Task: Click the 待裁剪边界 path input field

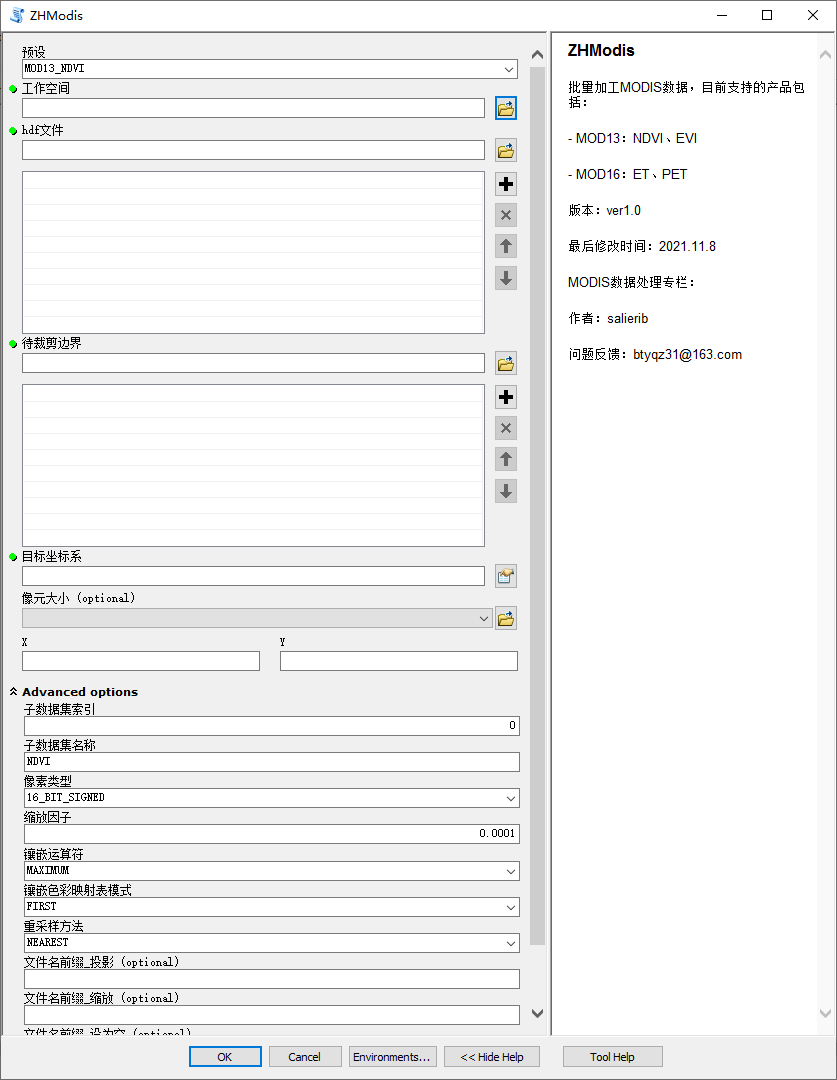Action: click(x=254, y=363)
